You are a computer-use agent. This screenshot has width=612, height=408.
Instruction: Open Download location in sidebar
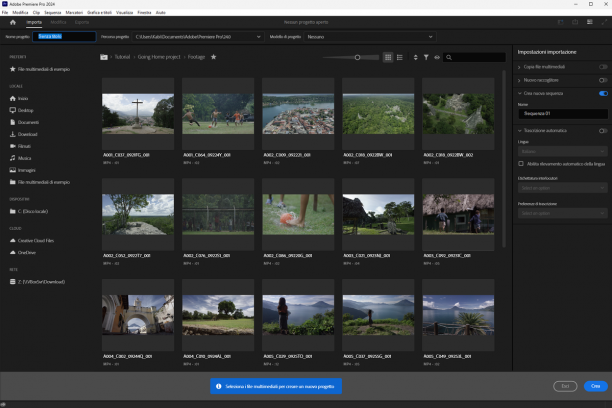pyautogui.click(x=23, y=134)
